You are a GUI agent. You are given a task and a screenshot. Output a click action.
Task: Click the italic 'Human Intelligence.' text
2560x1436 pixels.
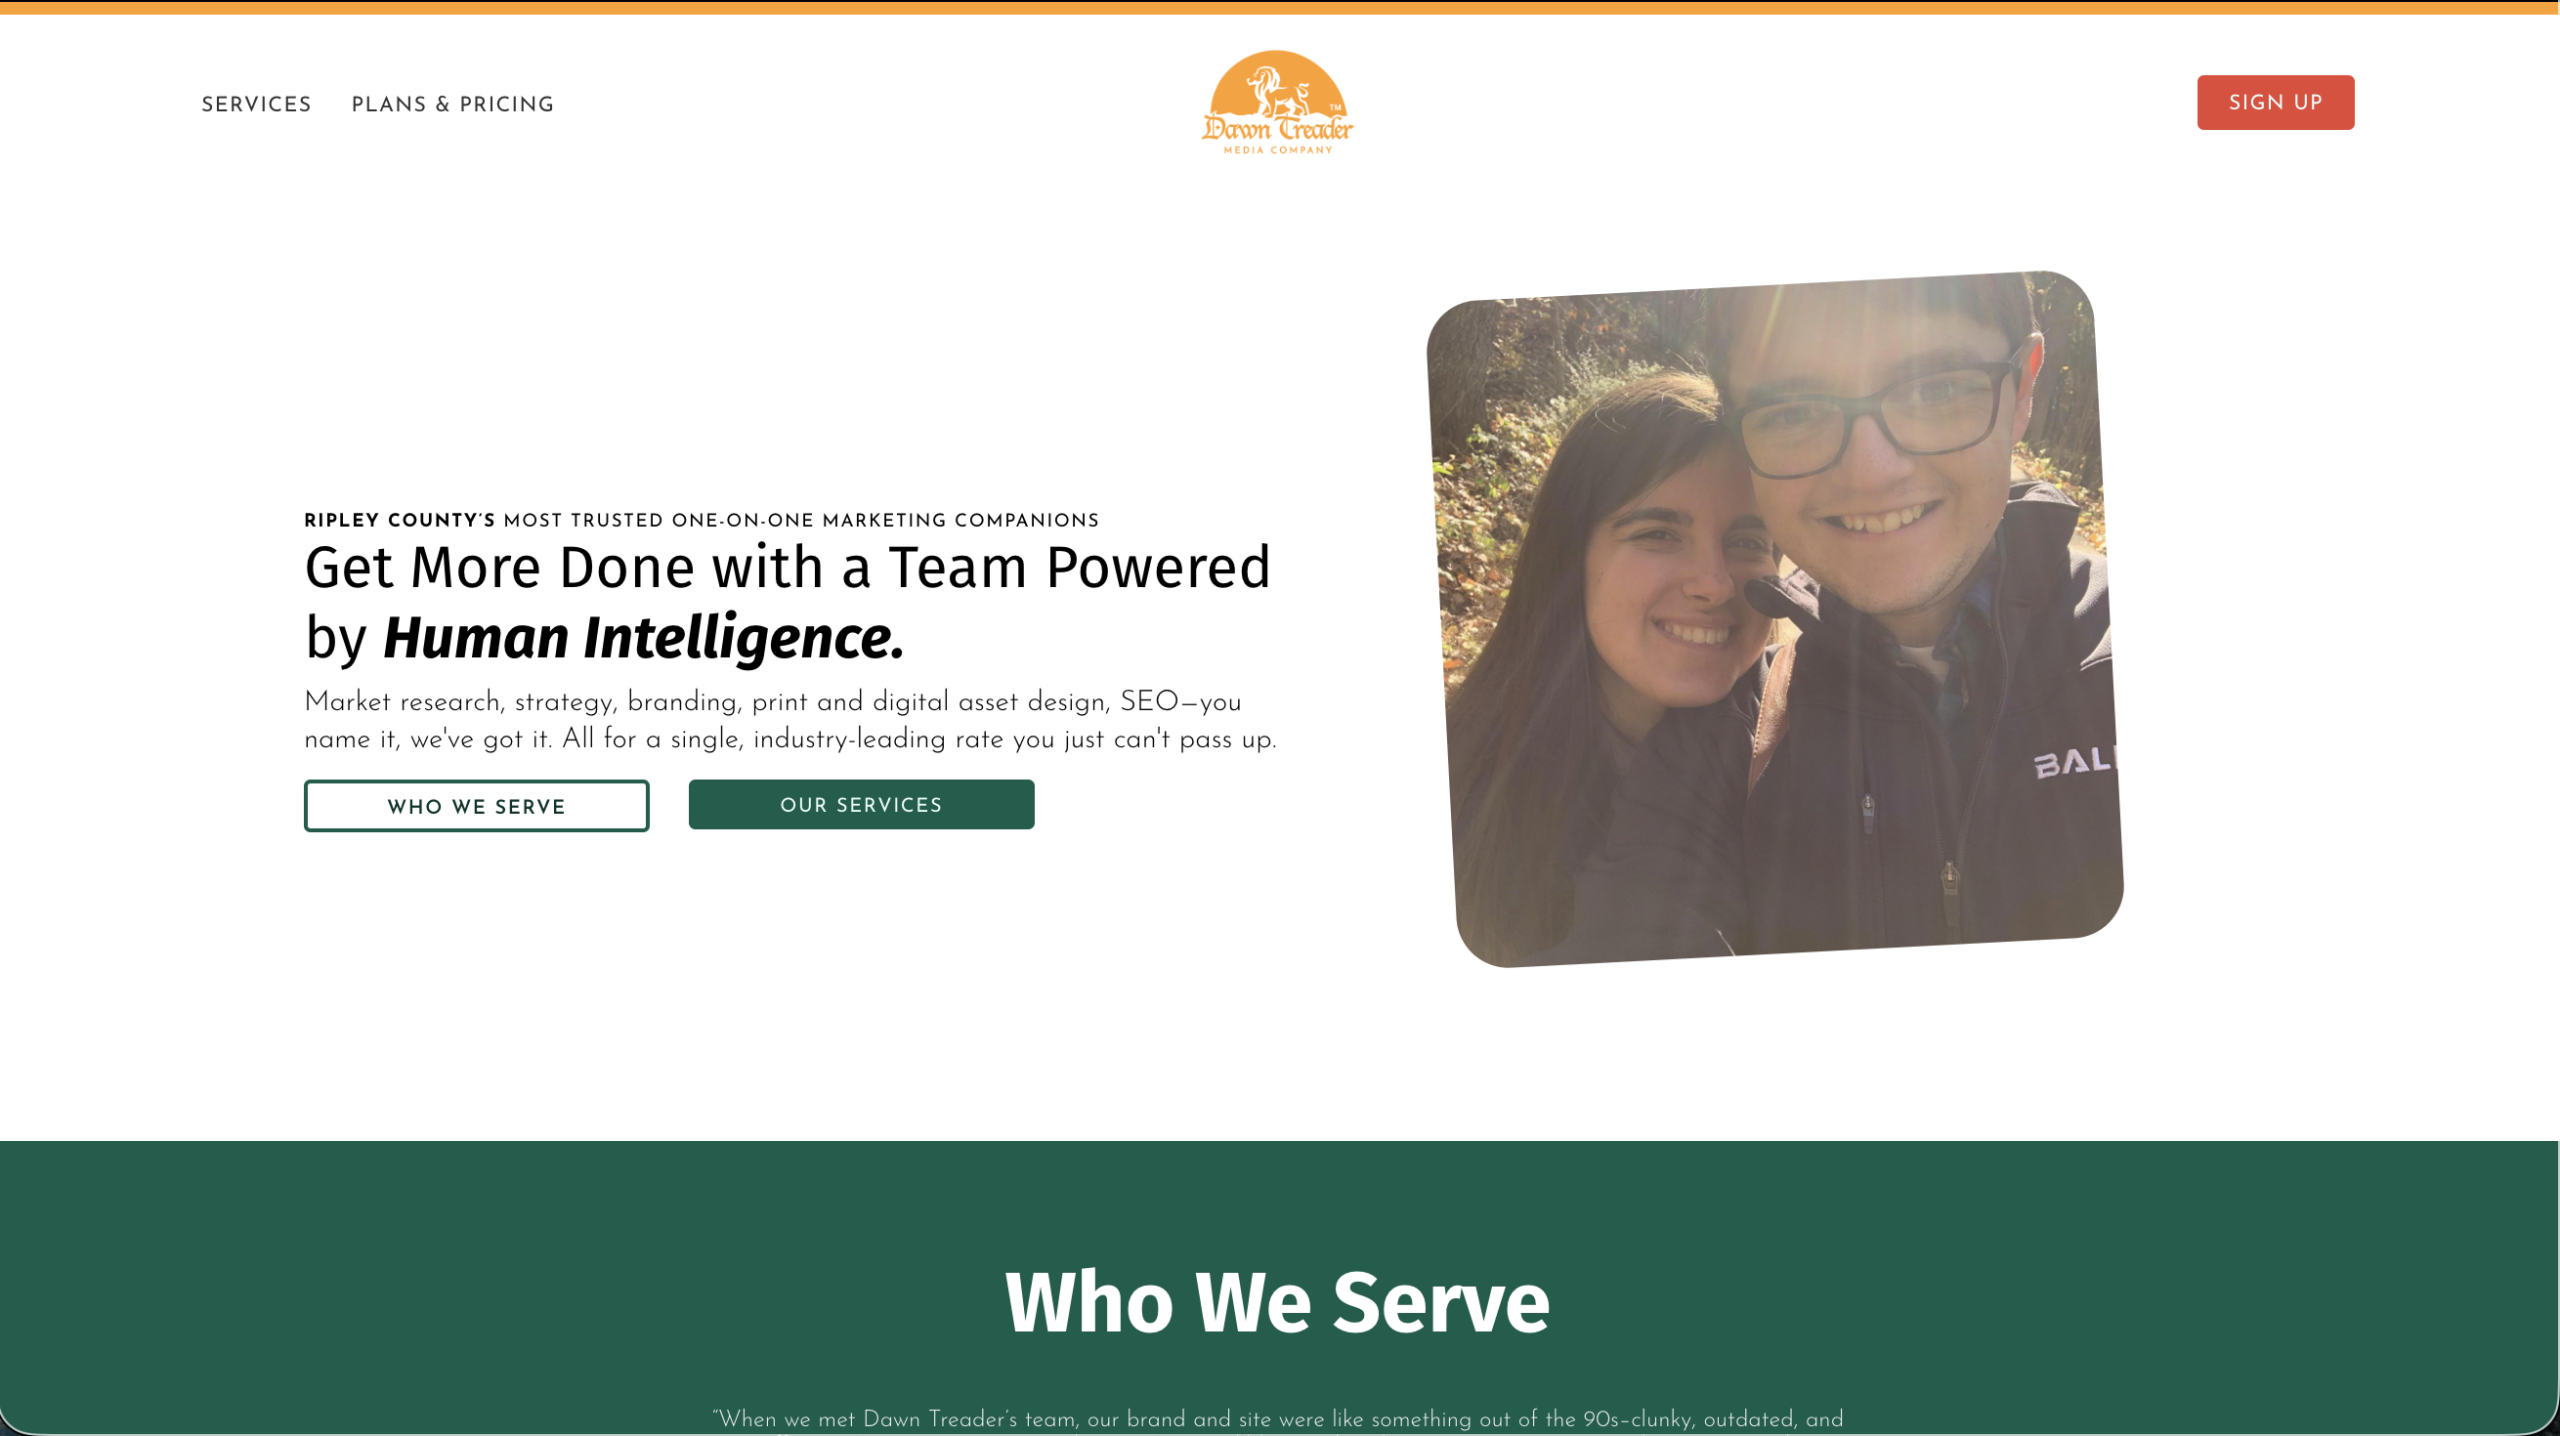pyautogui.click(x=643, y=638)
